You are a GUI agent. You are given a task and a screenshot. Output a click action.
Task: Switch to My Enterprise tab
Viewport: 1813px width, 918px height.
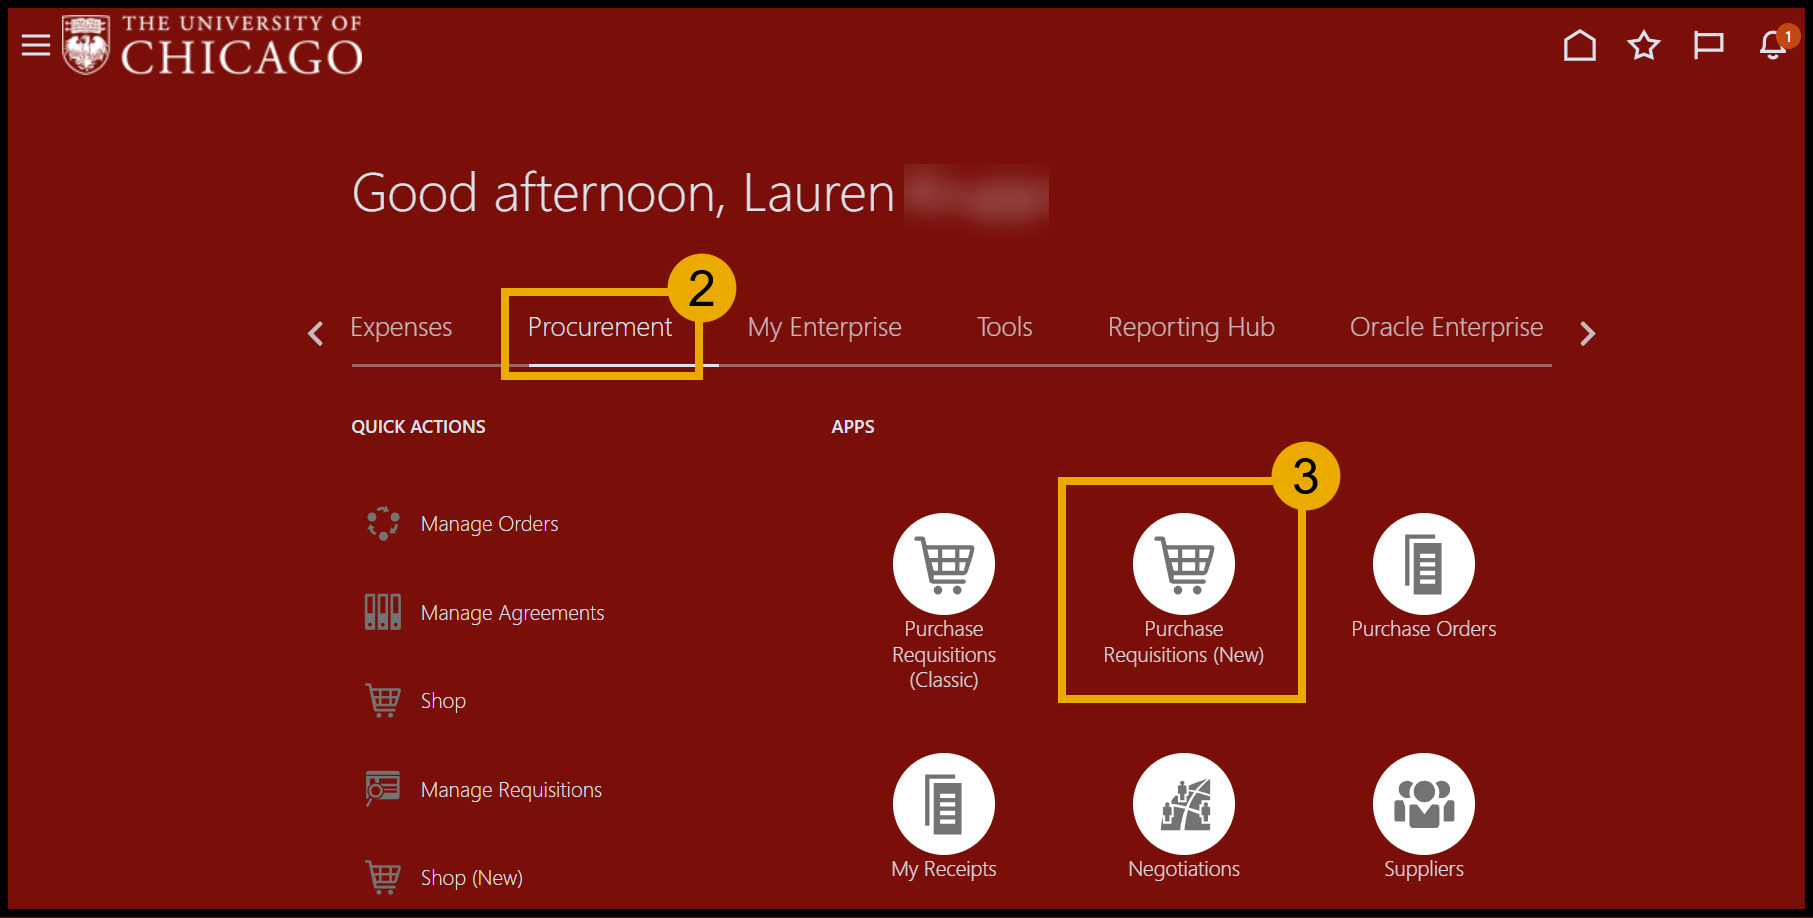[825, 327]
